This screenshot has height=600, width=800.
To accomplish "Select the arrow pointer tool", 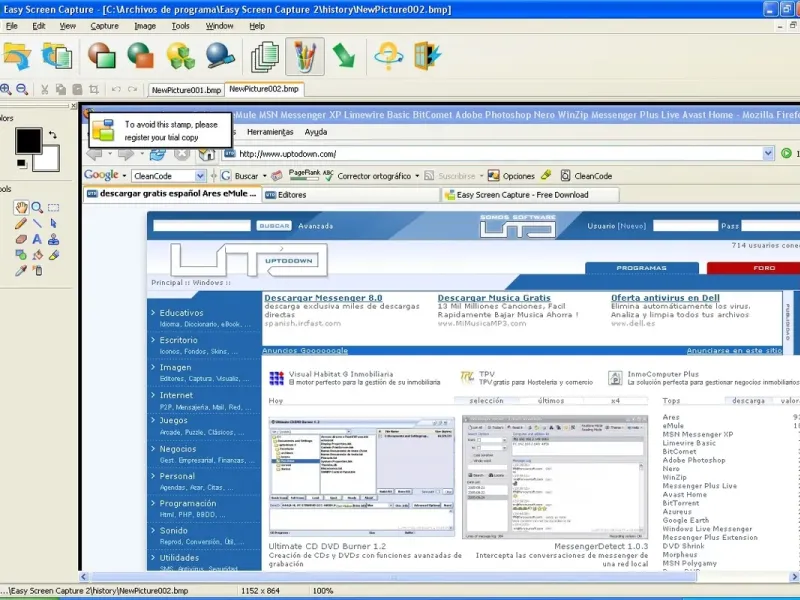I will tap(53, 223).
